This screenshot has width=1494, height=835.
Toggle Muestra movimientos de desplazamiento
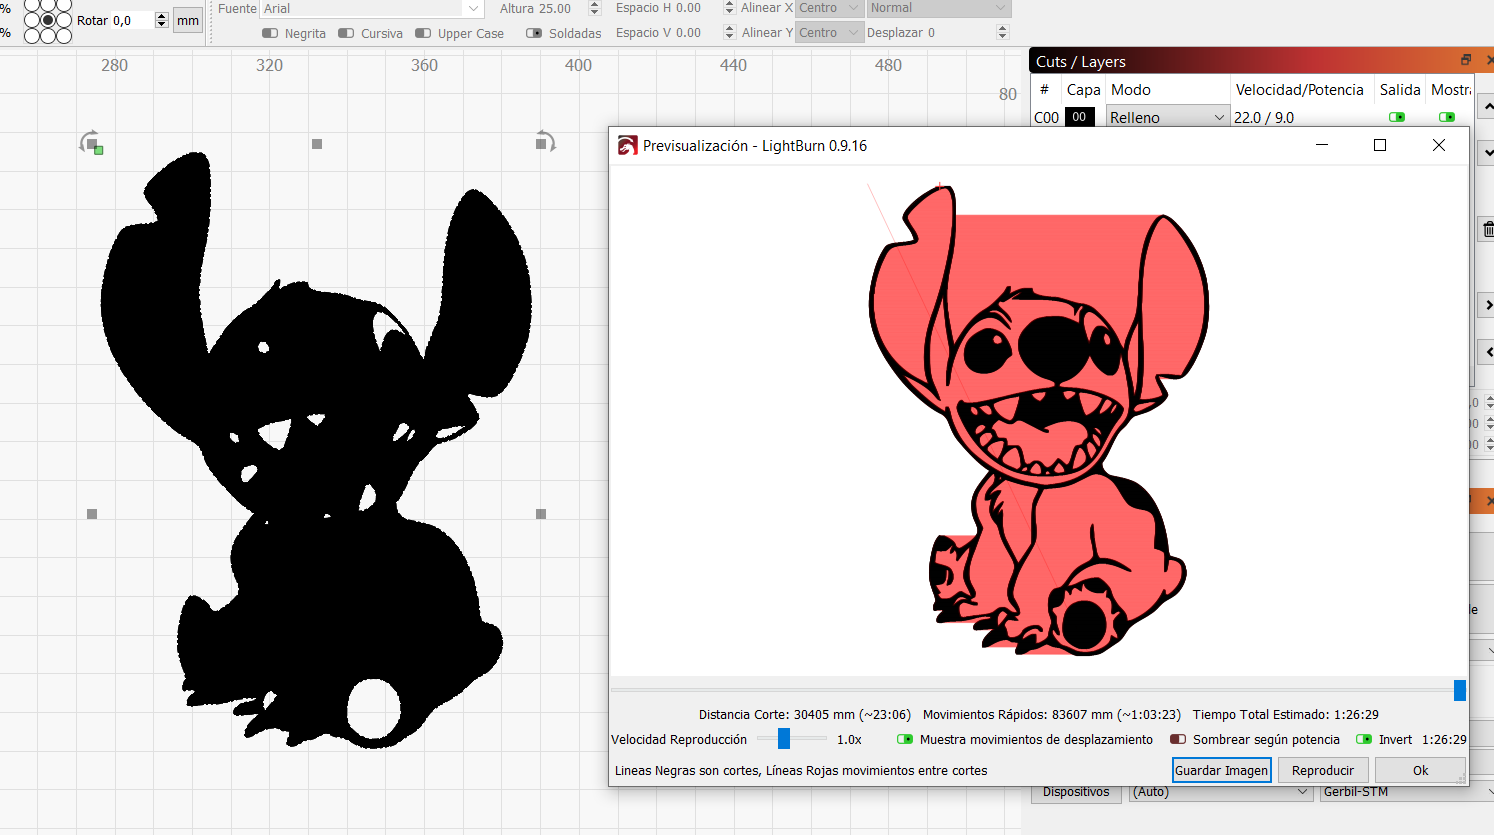[x=905, y=739]
